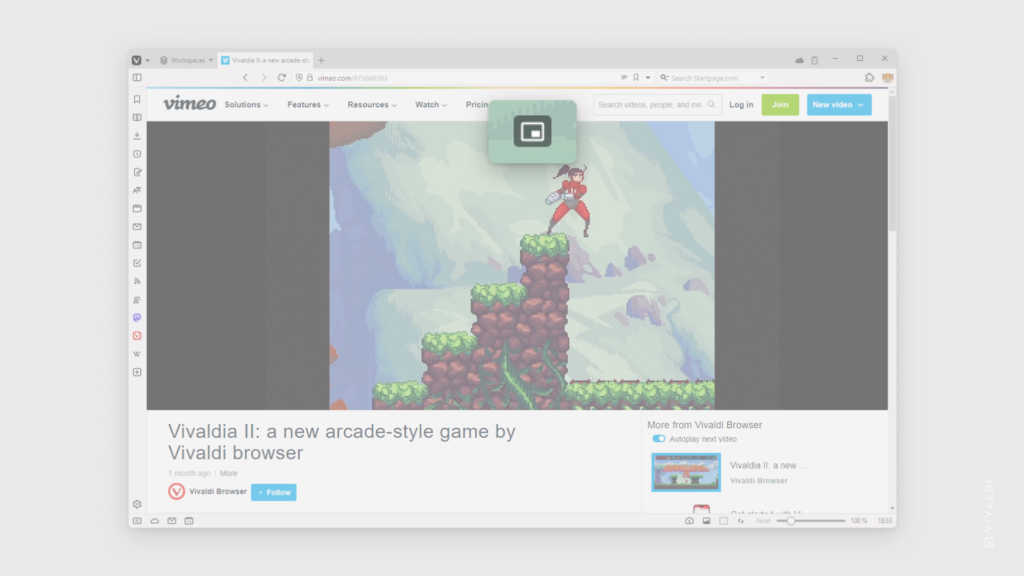The image size is (1024, 576).
Task: Toggle the side panel visibility icon
Action: pos(137,78)
